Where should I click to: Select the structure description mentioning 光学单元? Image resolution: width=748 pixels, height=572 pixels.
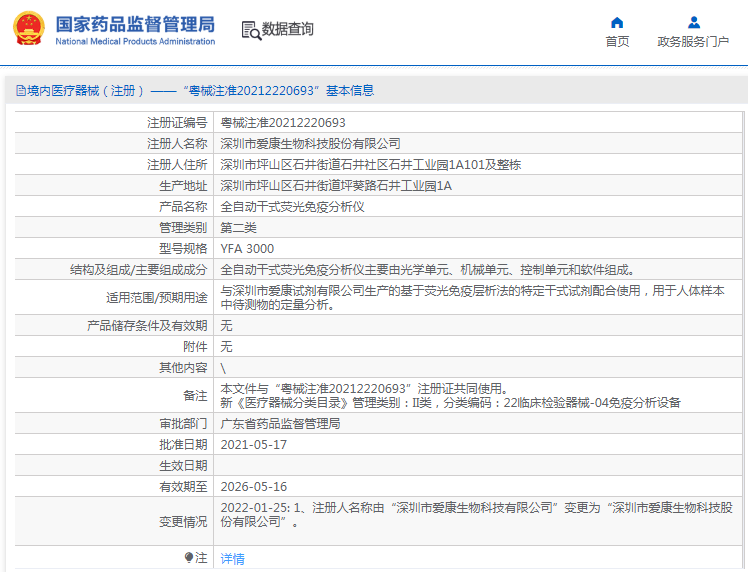click(429, 270)
